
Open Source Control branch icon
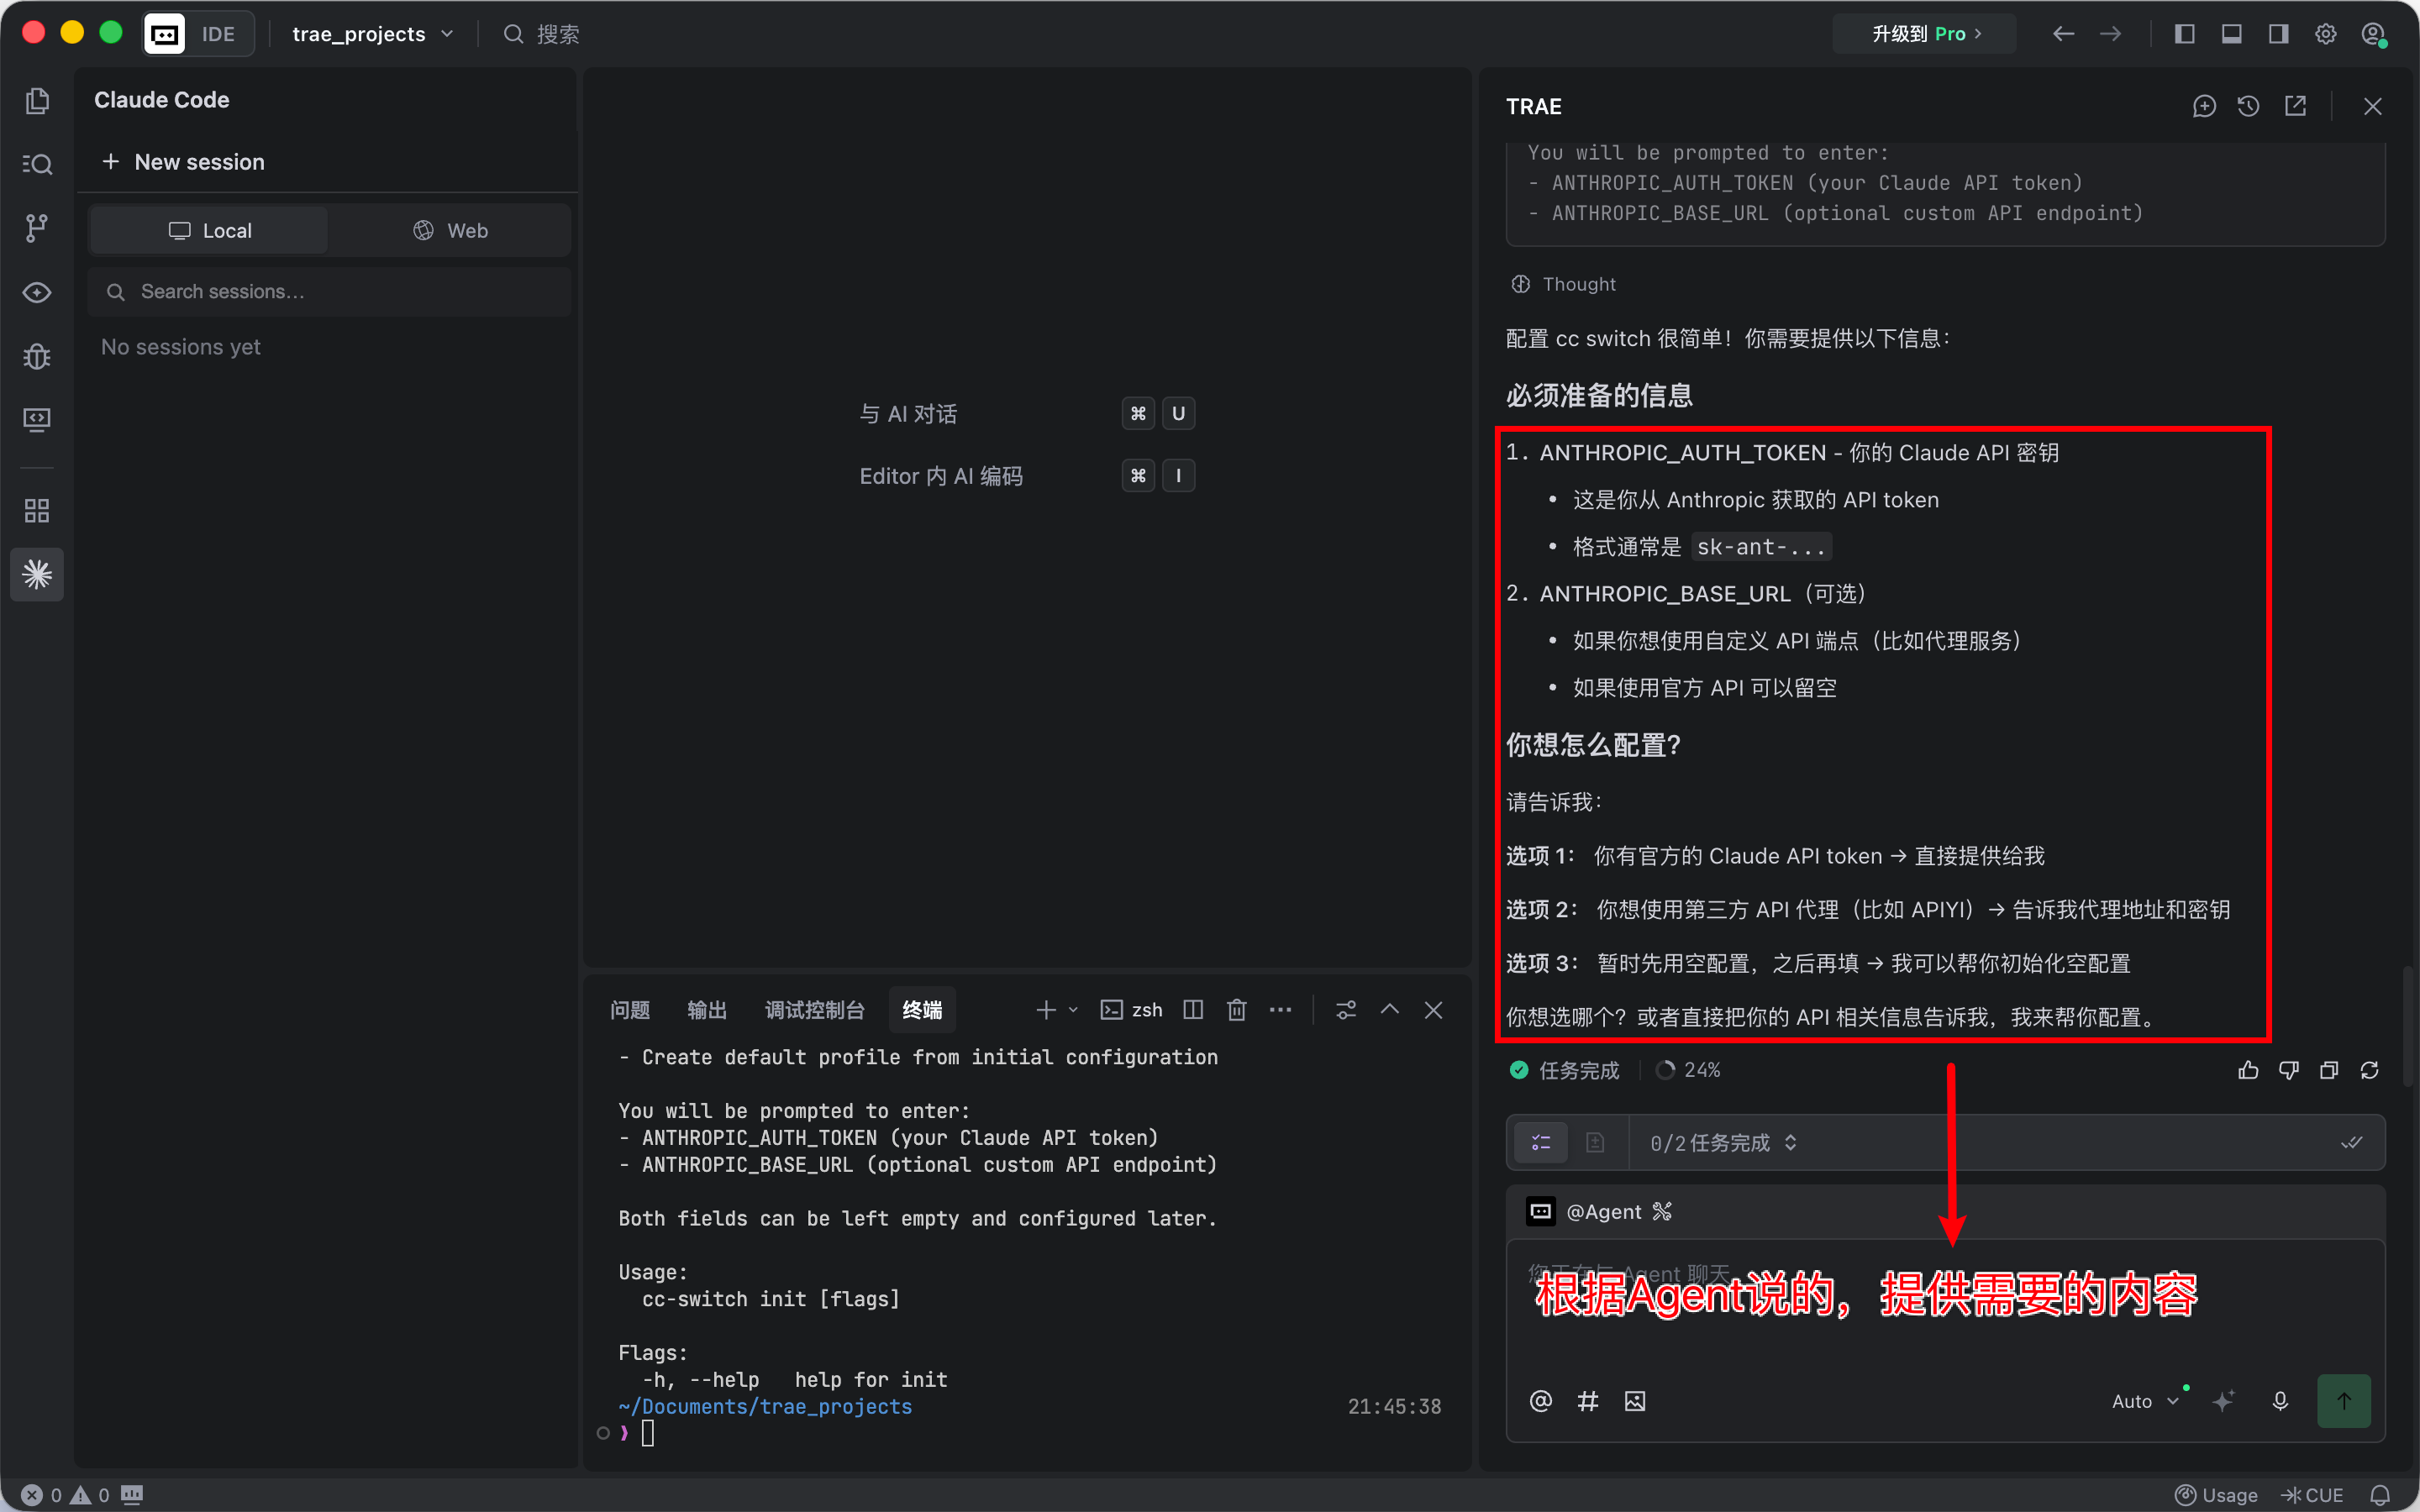click(x=37, y=228)
